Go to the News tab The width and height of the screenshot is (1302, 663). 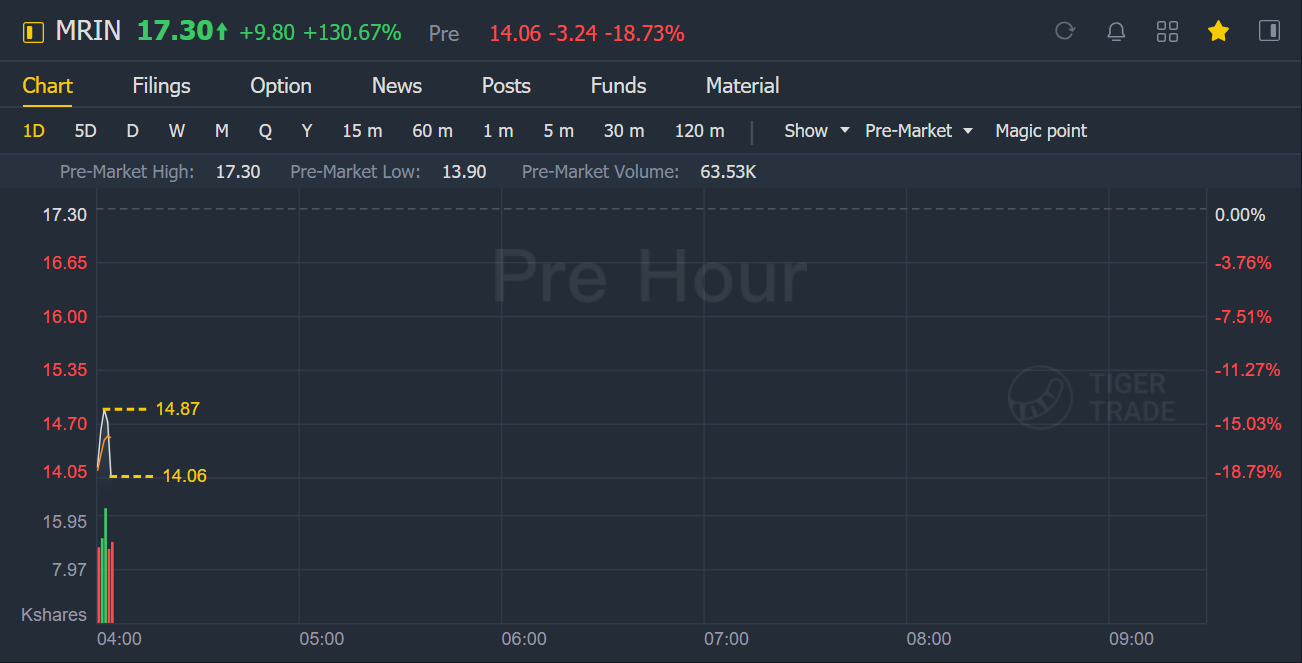(x=396, y=86)
